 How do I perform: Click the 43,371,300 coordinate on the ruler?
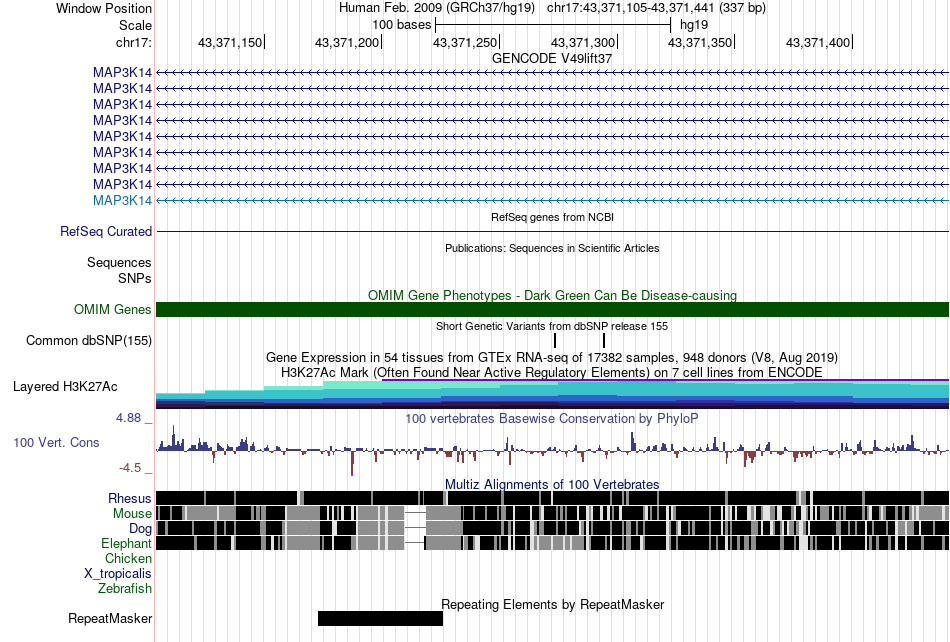pyautogui.click(x=582, y=42)
